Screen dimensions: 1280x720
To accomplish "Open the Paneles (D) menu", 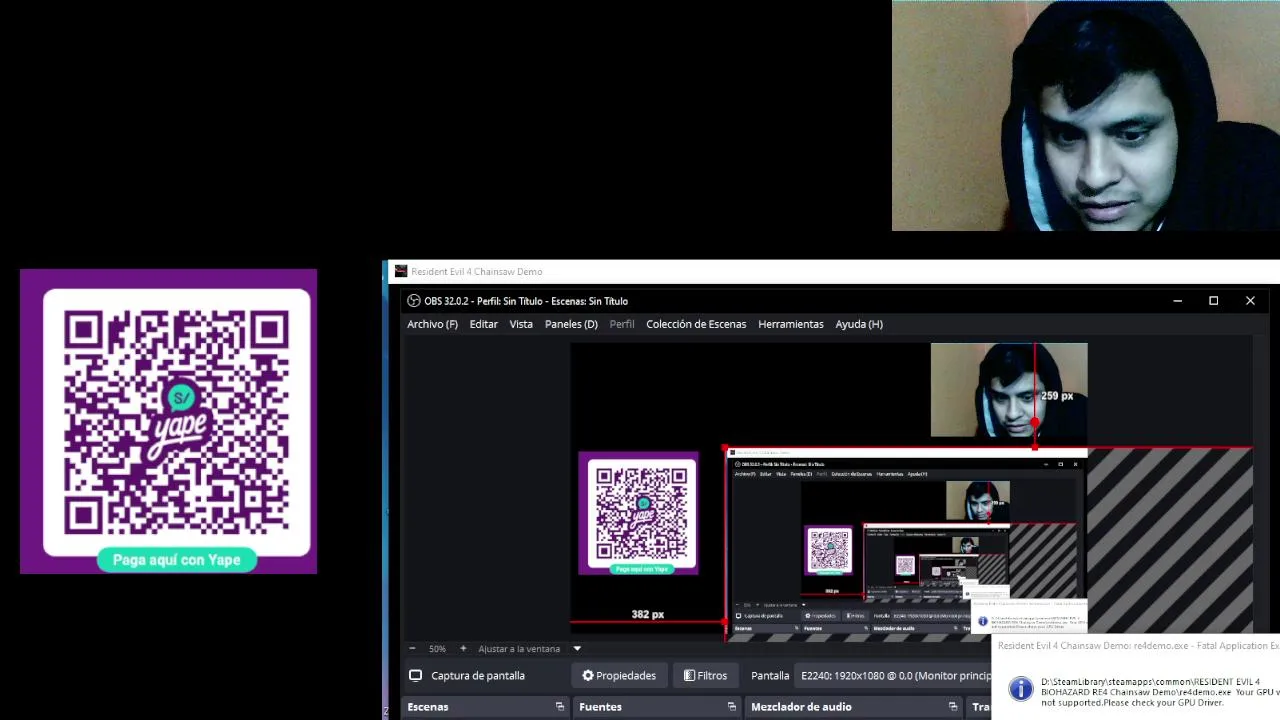I will coord(571,324).
